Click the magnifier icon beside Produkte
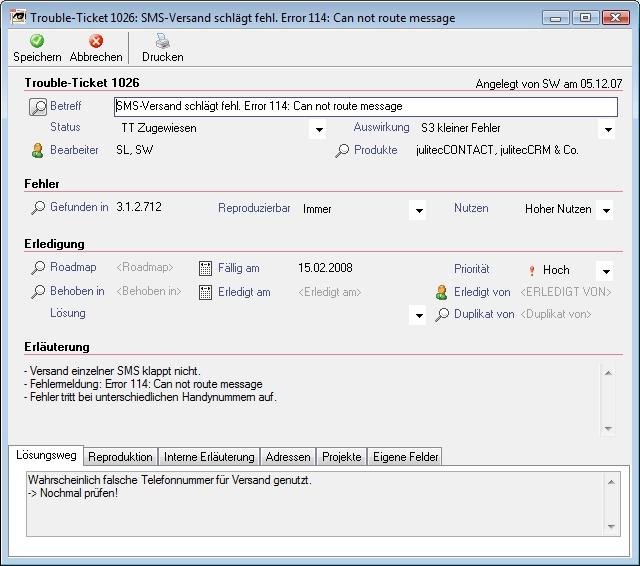The width and height of the screenshot is (640, 566). pos(342,151)
